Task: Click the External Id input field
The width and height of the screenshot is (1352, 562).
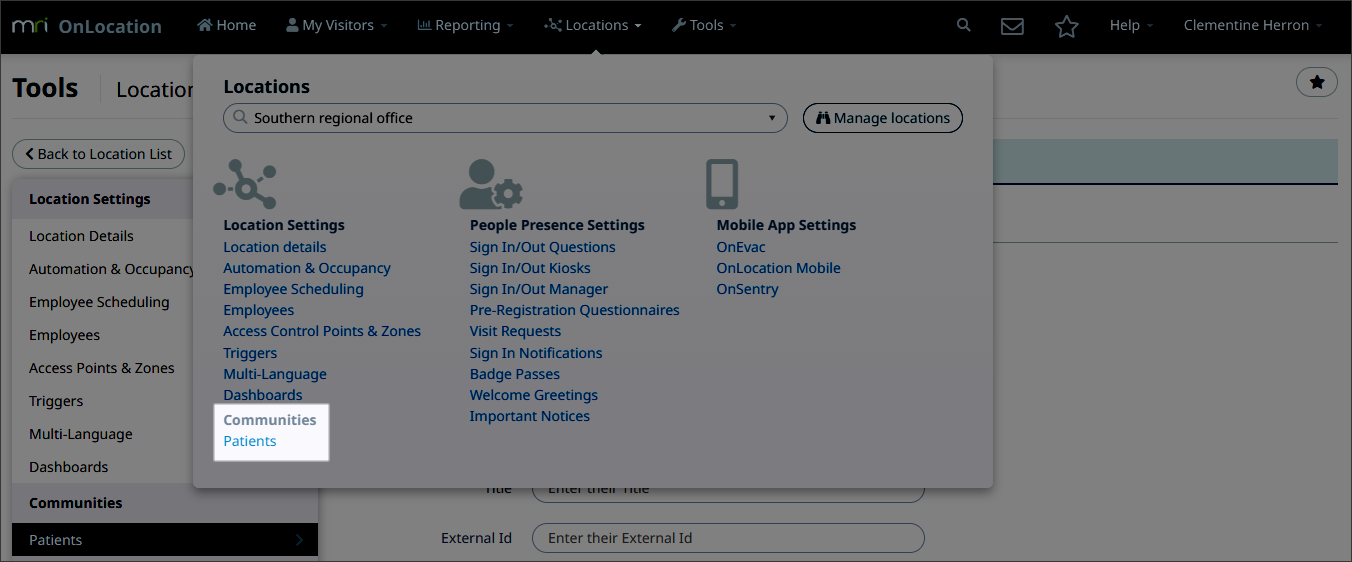Action: pos(727,538)
